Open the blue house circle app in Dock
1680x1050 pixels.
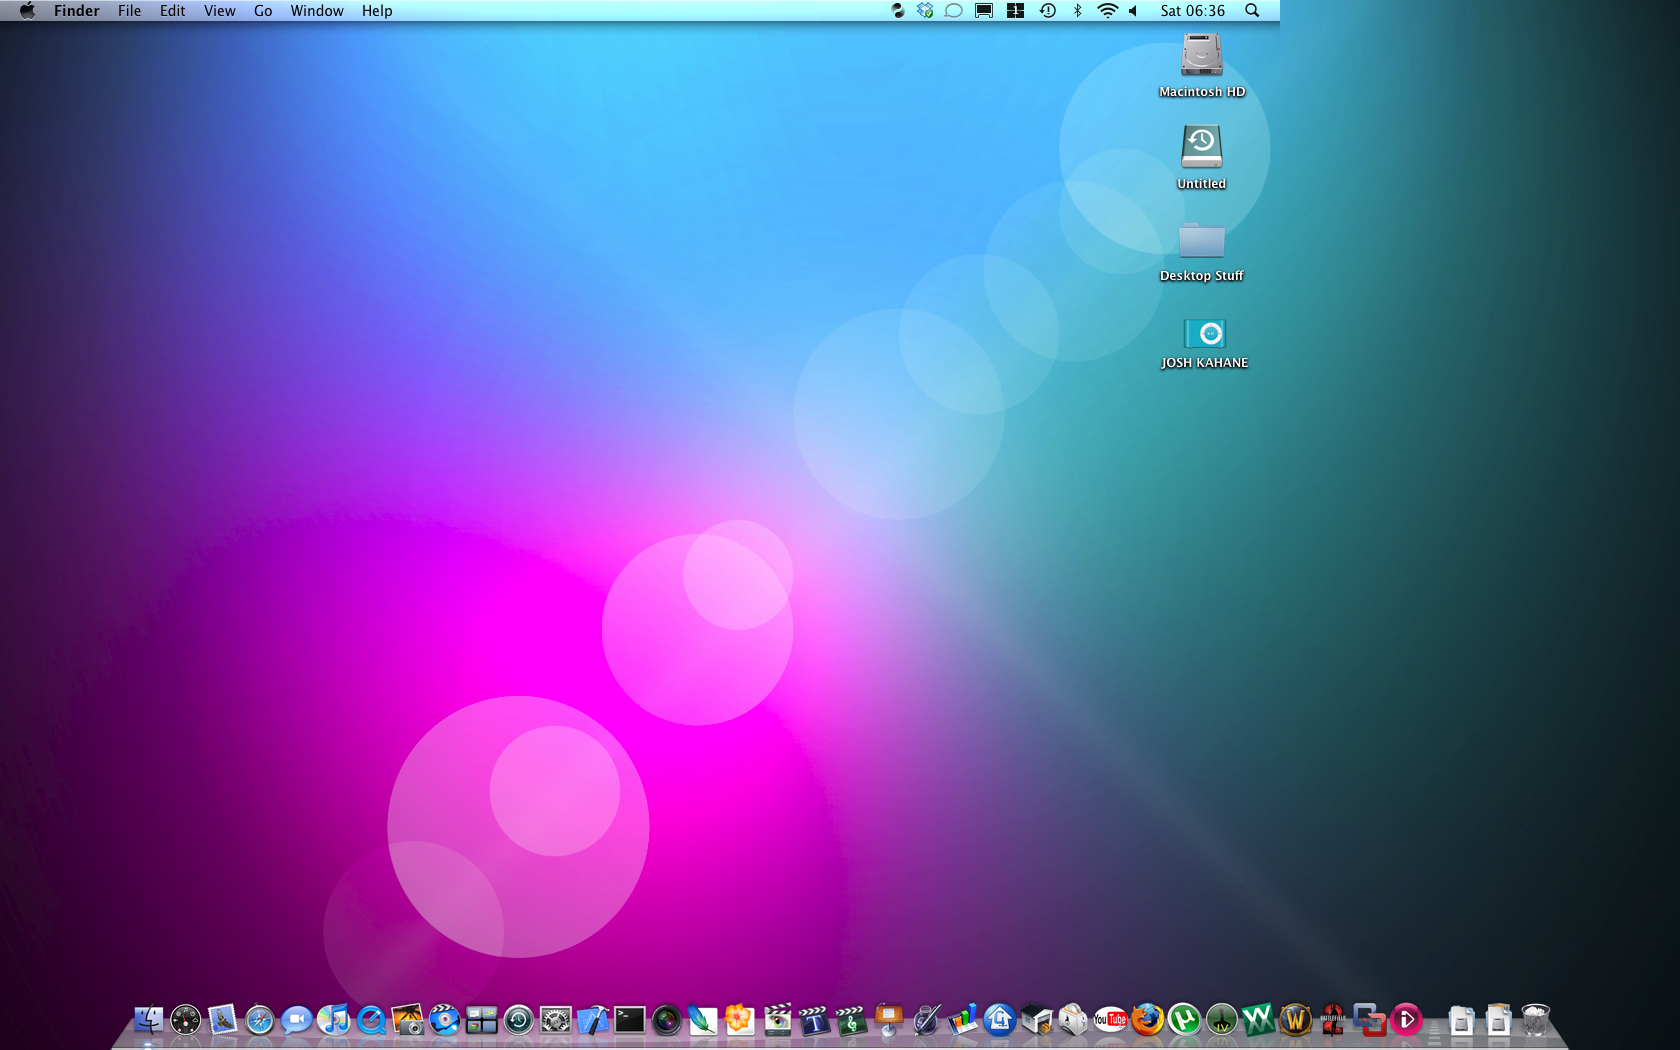tap(999, 1020)
